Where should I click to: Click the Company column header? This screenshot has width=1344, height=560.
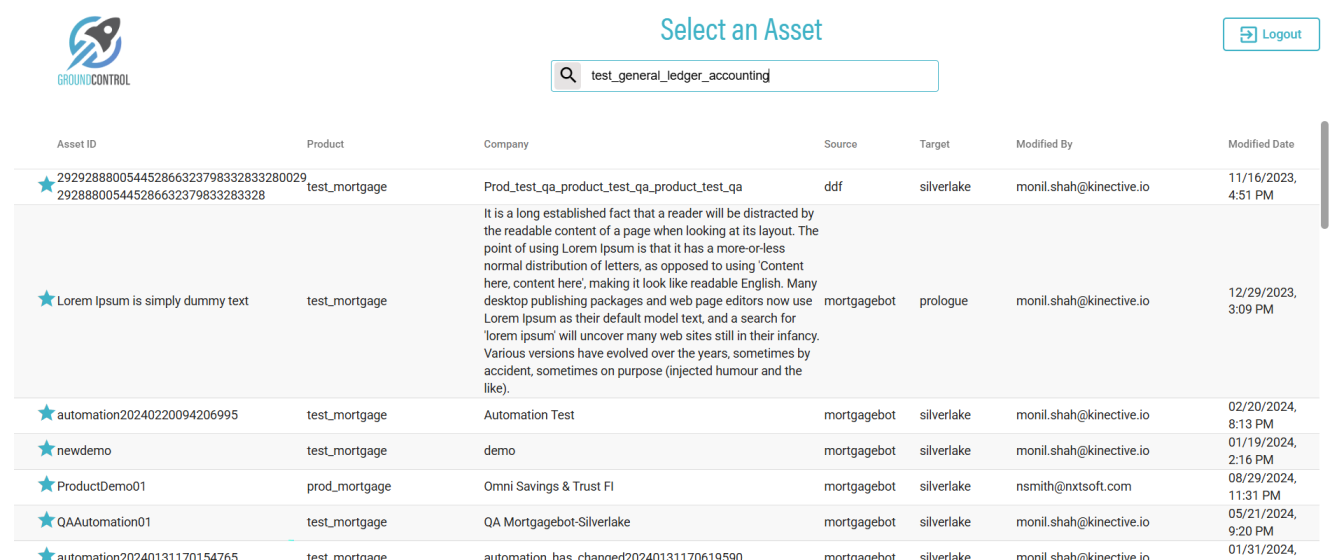tap(506, 144)
